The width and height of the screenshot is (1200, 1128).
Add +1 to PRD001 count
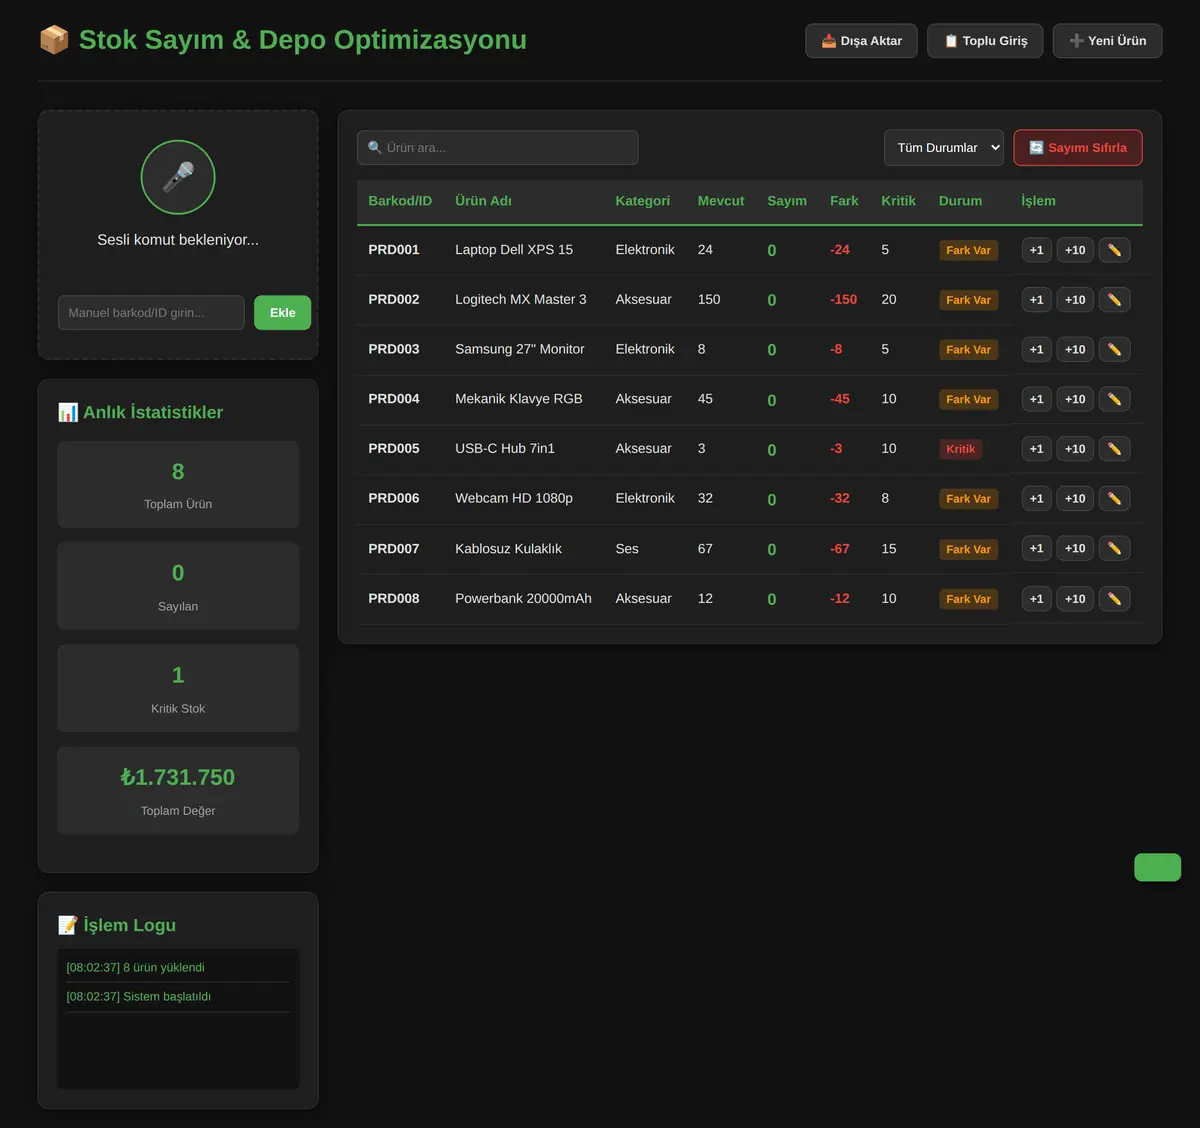point(1036,250)
